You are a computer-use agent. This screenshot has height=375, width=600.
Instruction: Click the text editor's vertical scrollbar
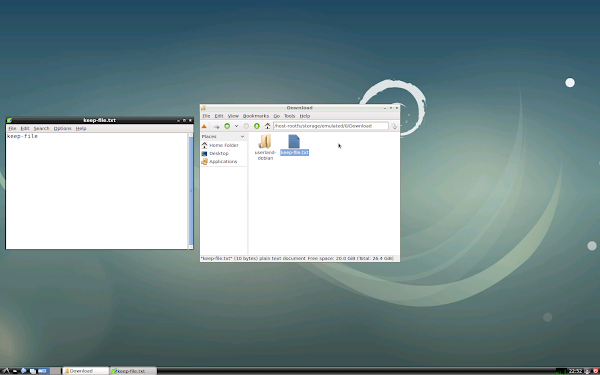[x=191, y=191]
